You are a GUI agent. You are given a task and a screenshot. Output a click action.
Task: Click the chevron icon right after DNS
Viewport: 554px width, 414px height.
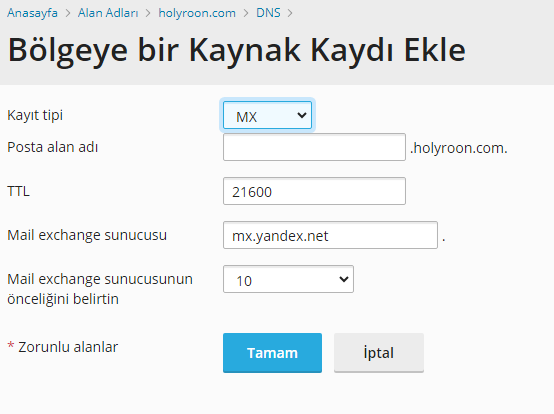[x=290, y=13]
